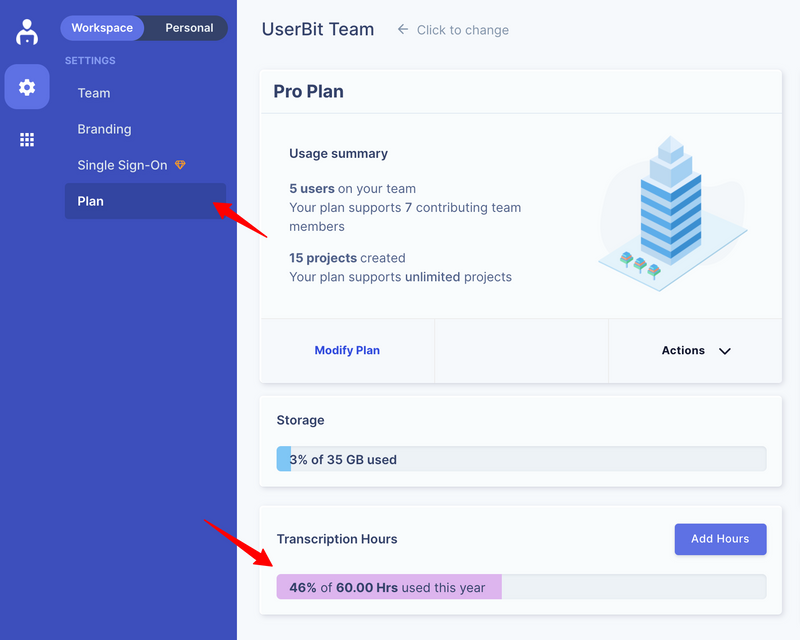Click the UserBit Team workspace name

click(x=318, y=29)
